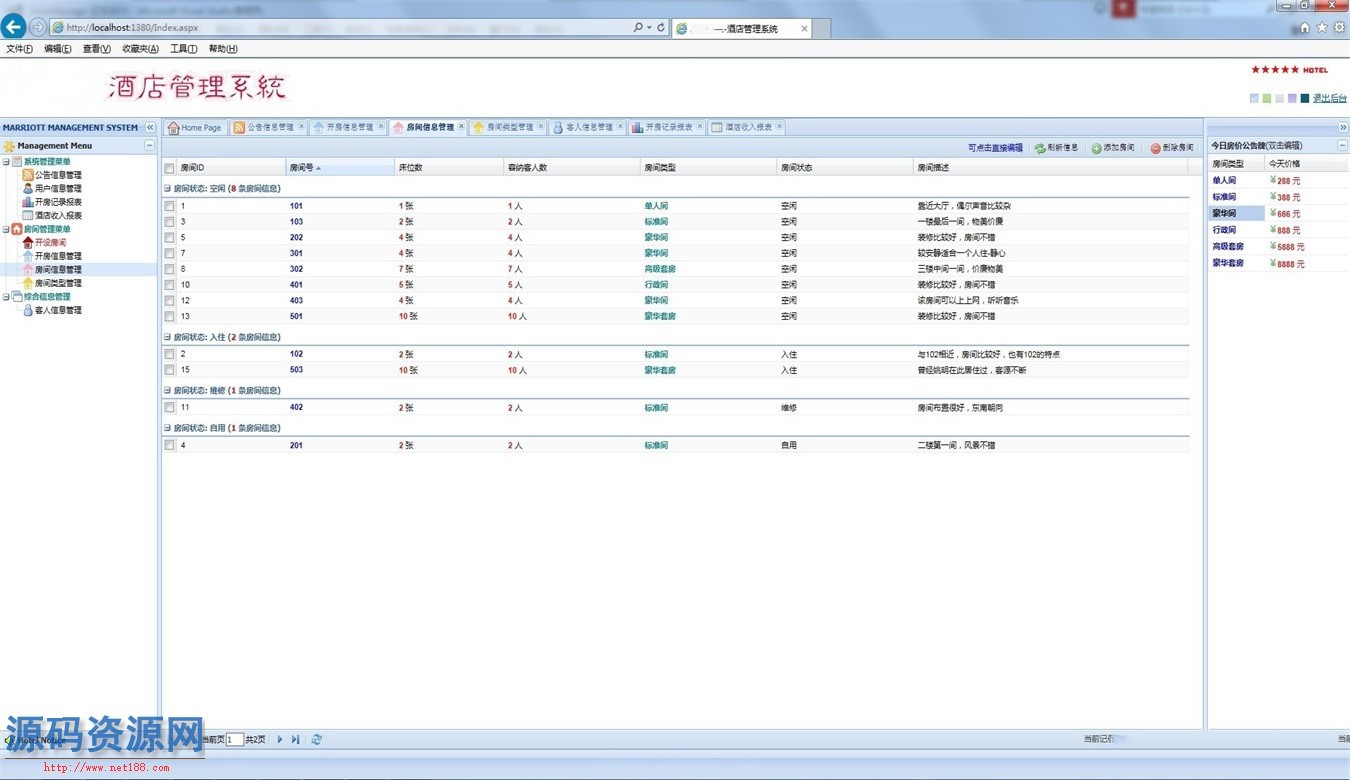
Task: Click the red 删除房间 delete room icon
Action: click(x=1155, y=148)
